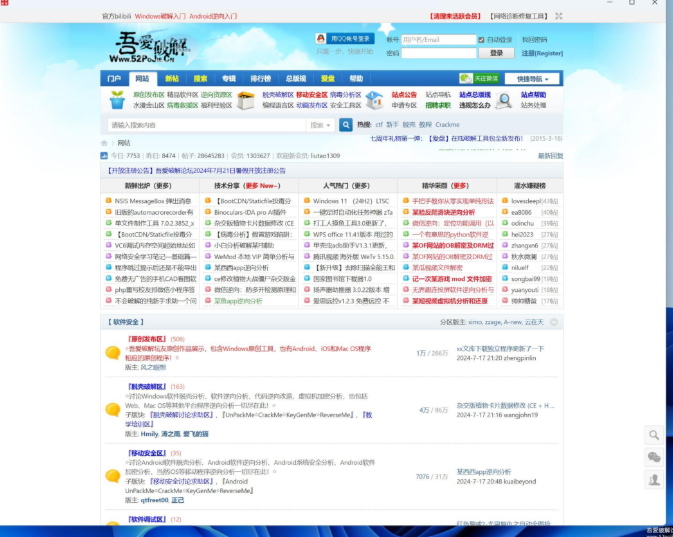673x537 pixels.
Task: Click the 登录 login button
Action: coord(497,53)
